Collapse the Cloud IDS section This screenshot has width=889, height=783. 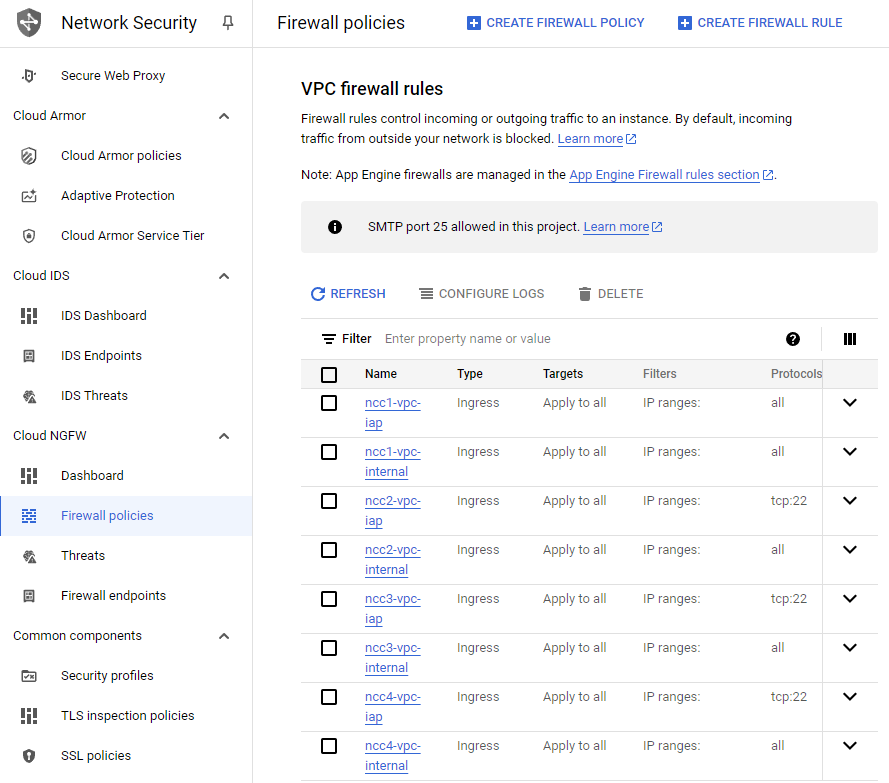[x=224, y=276]
